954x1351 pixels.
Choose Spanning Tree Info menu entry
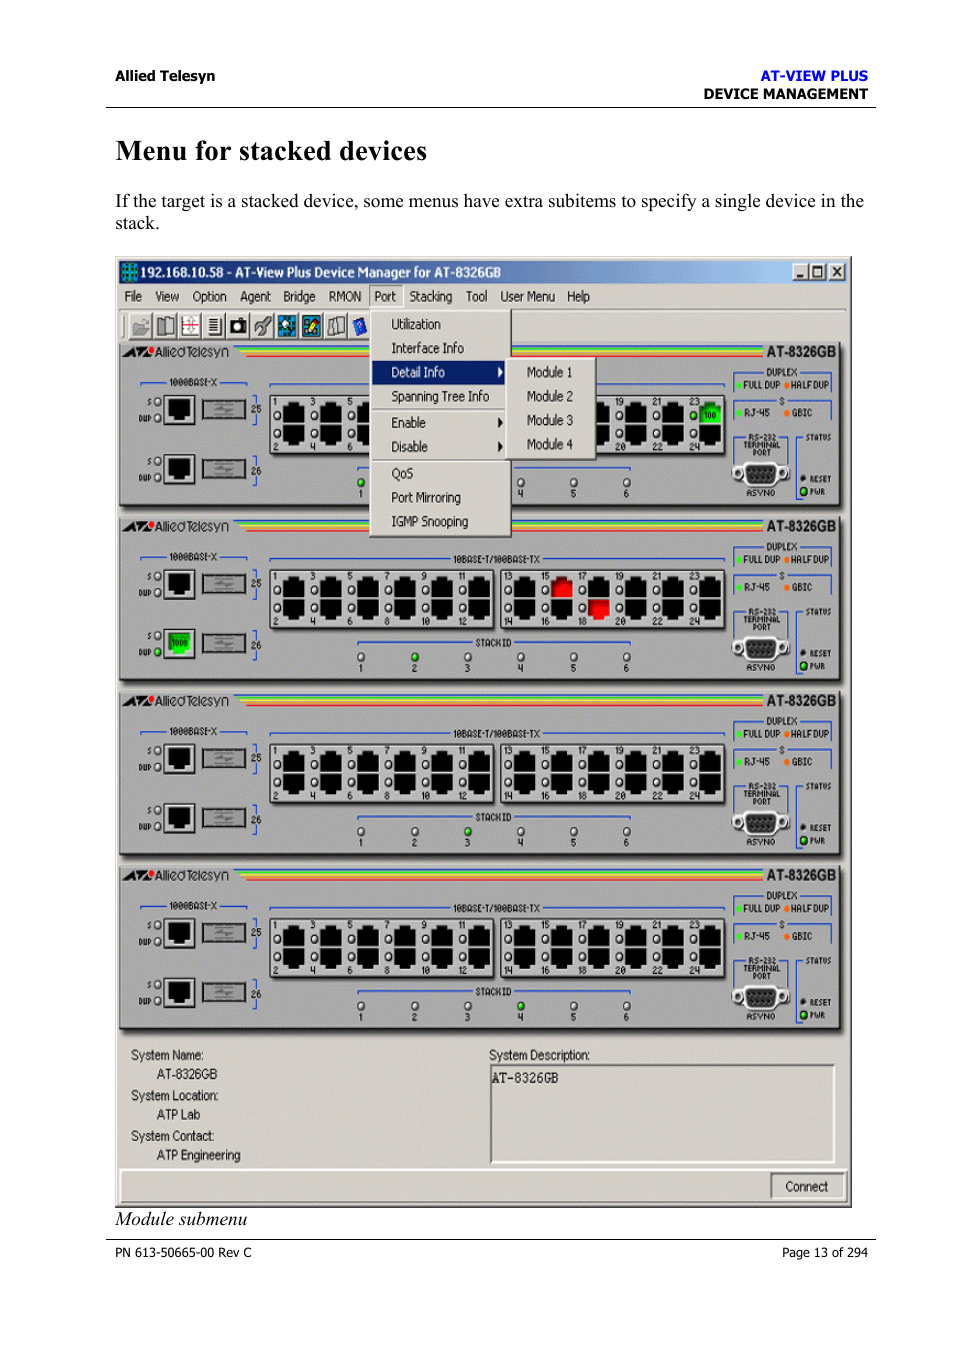pyautogui.click(x=440, y=397)
